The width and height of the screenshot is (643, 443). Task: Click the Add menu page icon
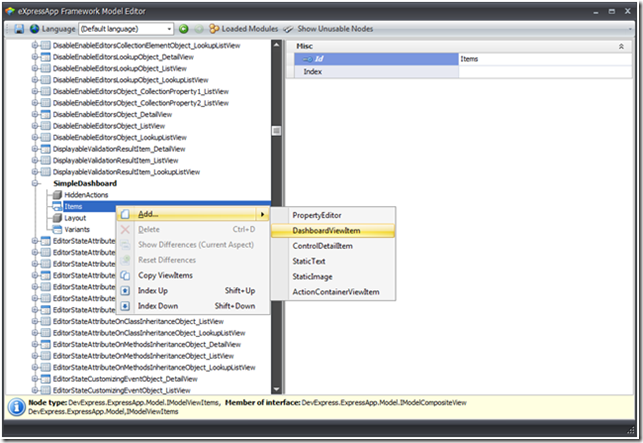tap(125, 214)
